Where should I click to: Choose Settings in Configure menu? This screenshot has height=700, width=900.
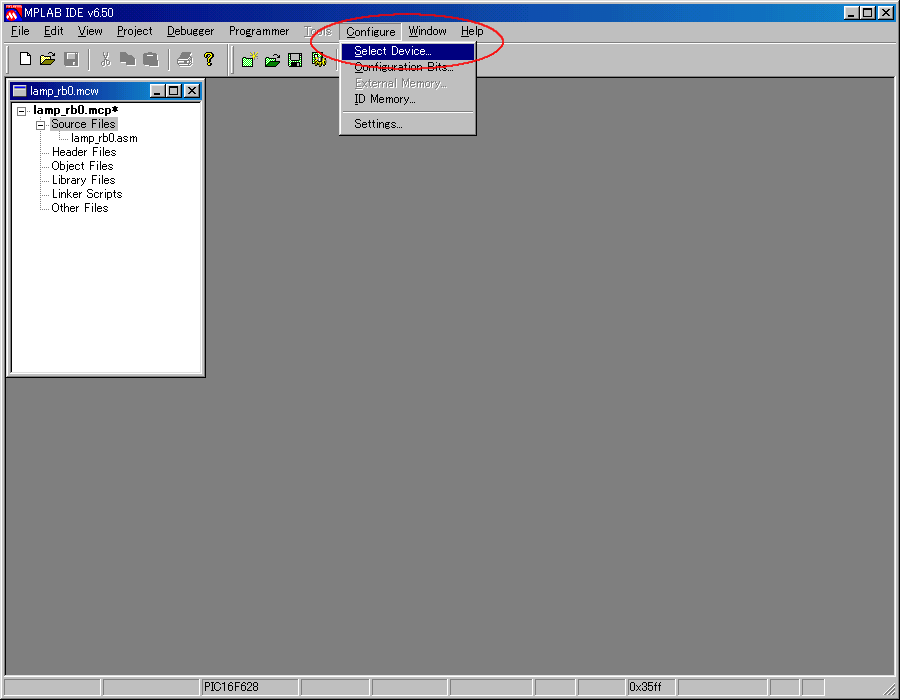(408, 124)
